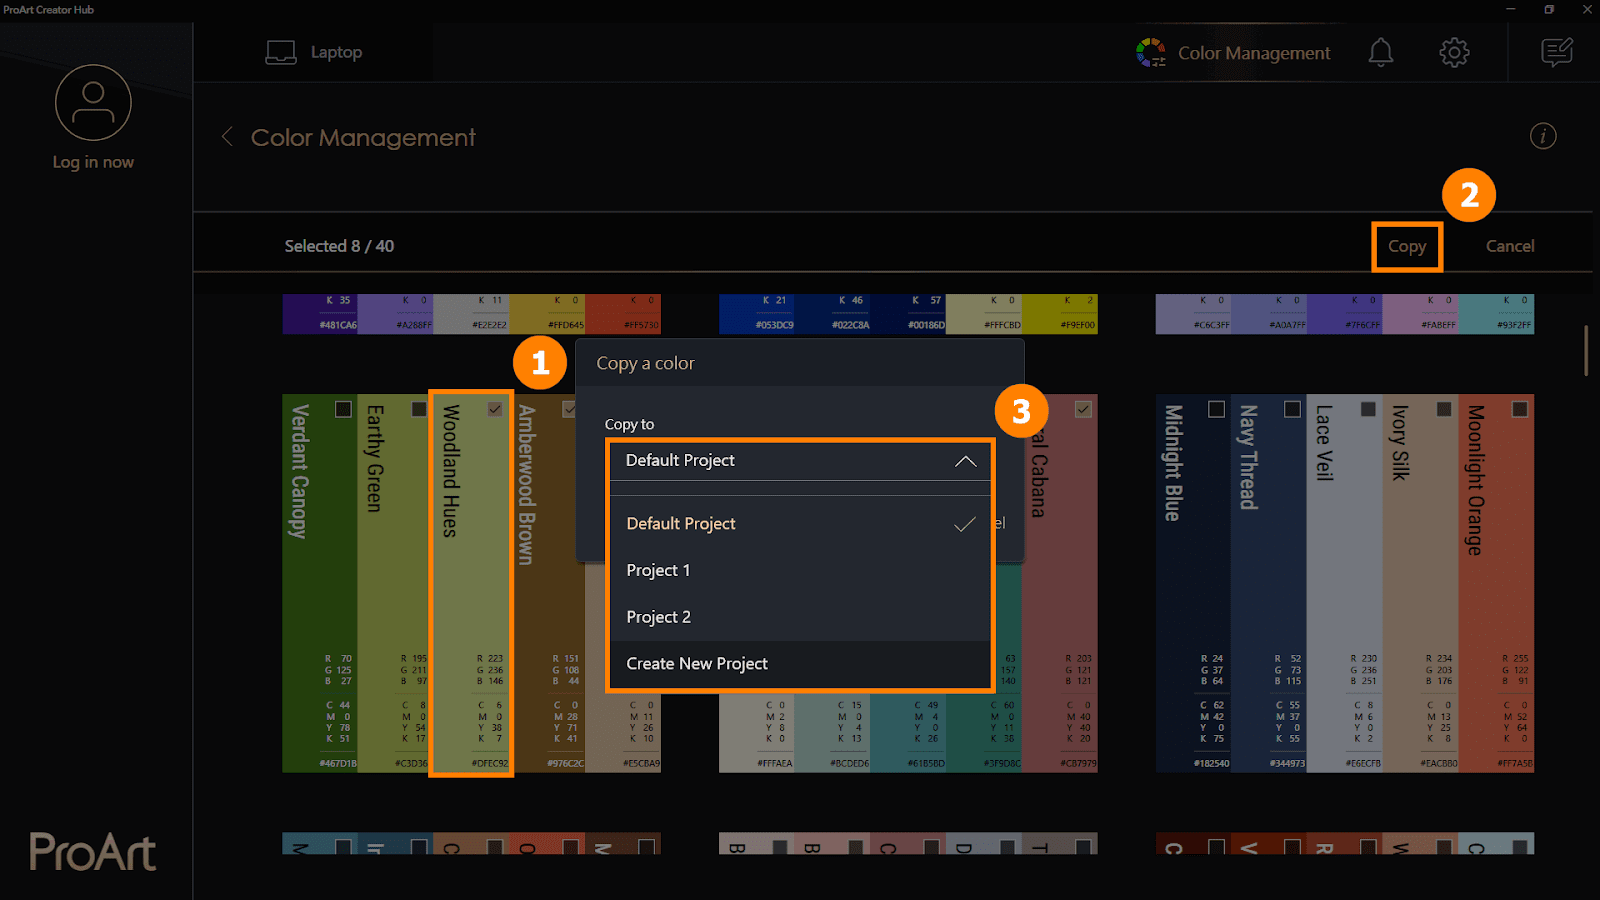Select Lace Veil color swatch
The height and width of the screenshot is (900, 1600).
click(1345, 583)
